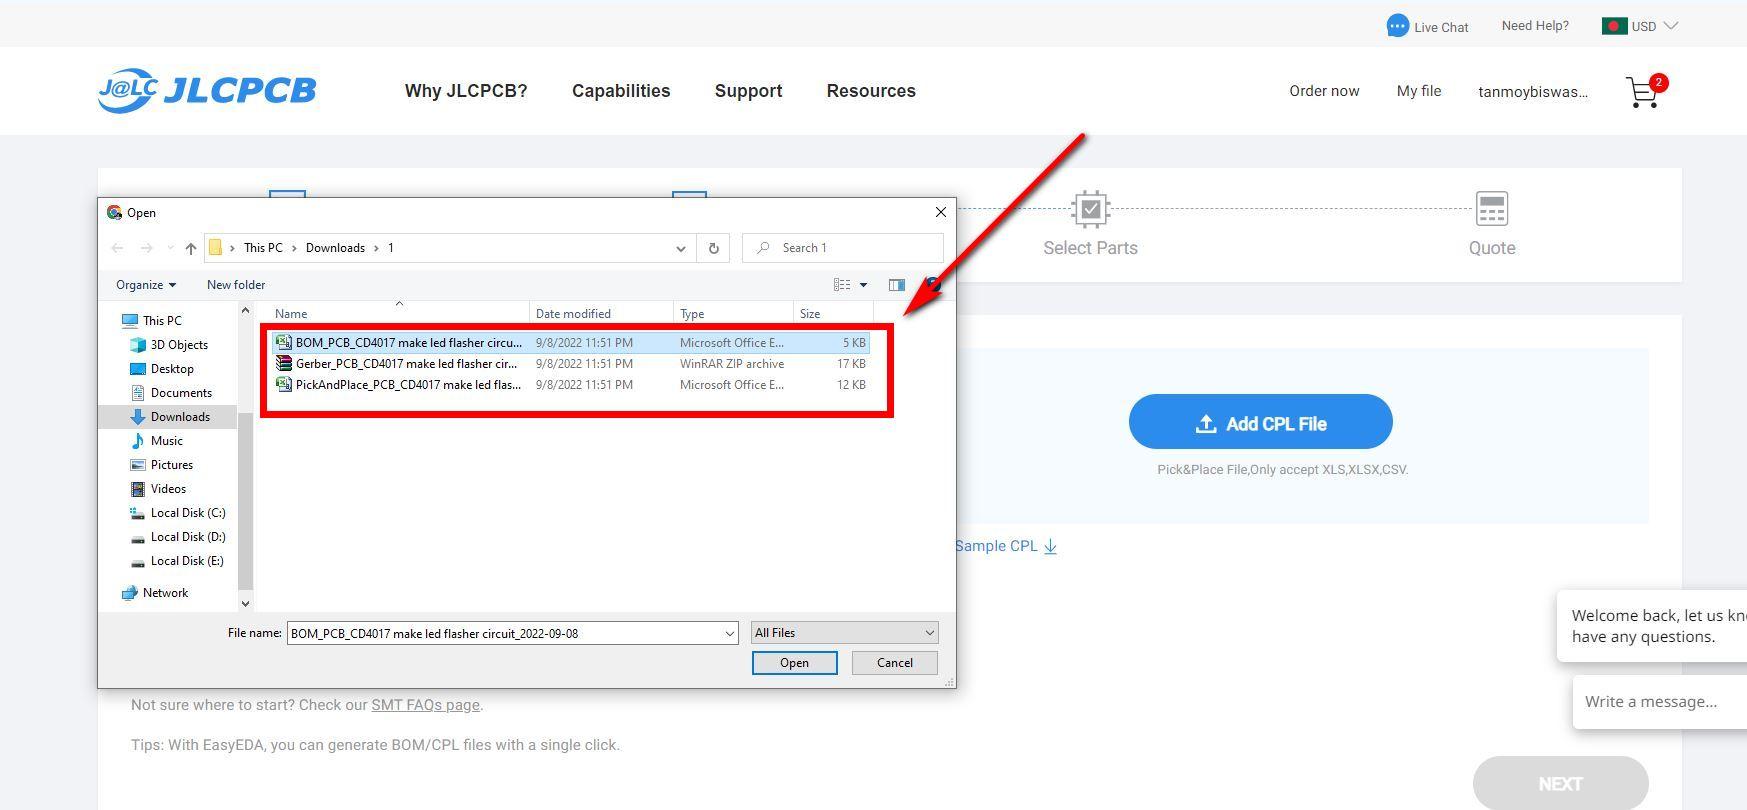Click the Live Chat bubble icon

(x=1397, y=26)
